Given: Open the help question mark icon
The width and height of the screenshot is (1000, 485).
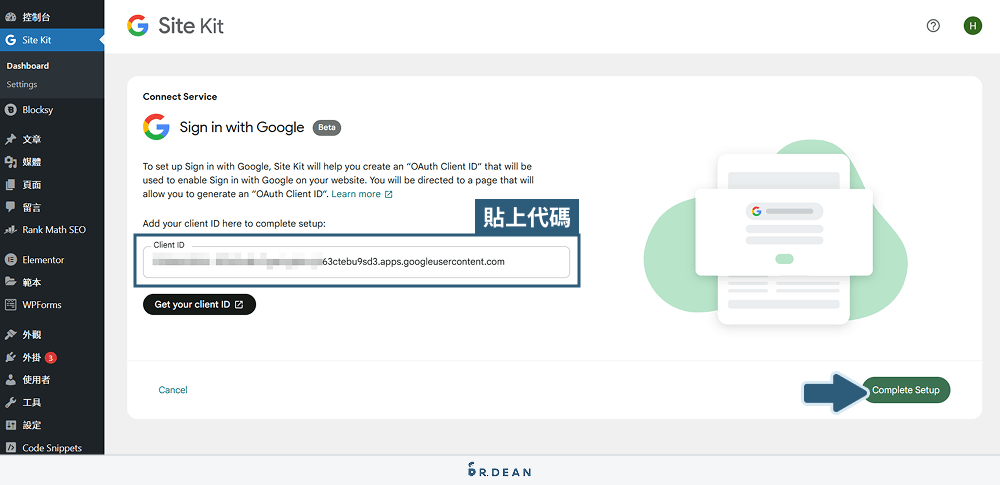Looking at the screenshot, I should [x=933, y=26].
